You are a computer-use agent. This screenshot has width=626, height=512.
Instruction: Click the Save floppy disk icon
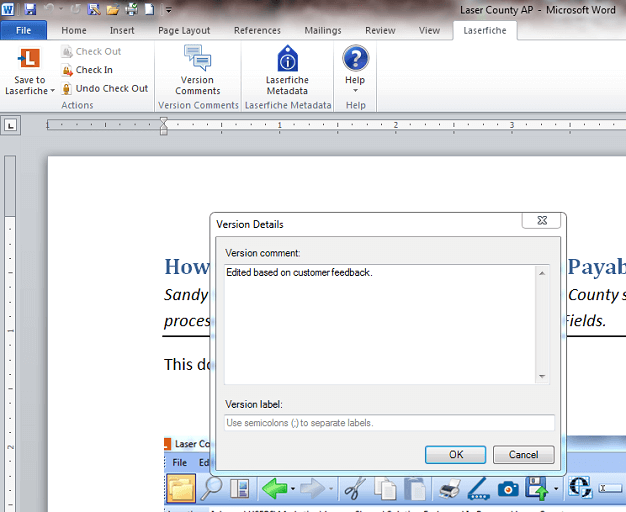(30, 9)
